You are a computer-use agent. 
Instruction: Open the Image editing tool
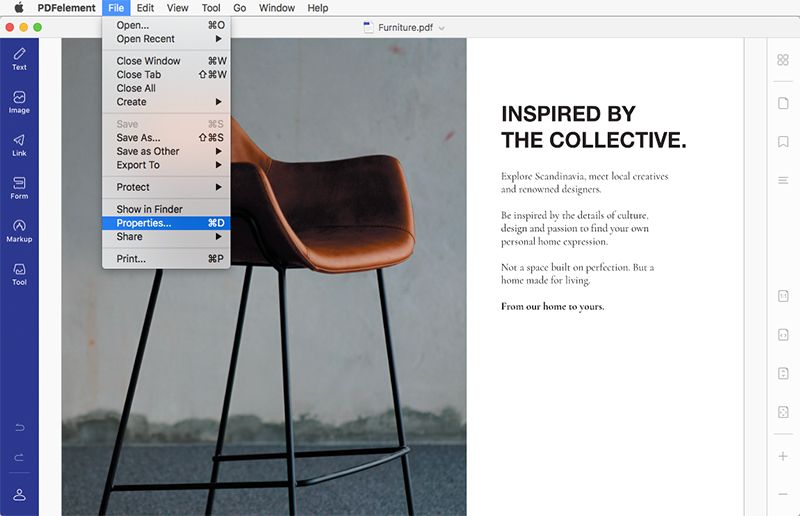[x=19, y=101]
